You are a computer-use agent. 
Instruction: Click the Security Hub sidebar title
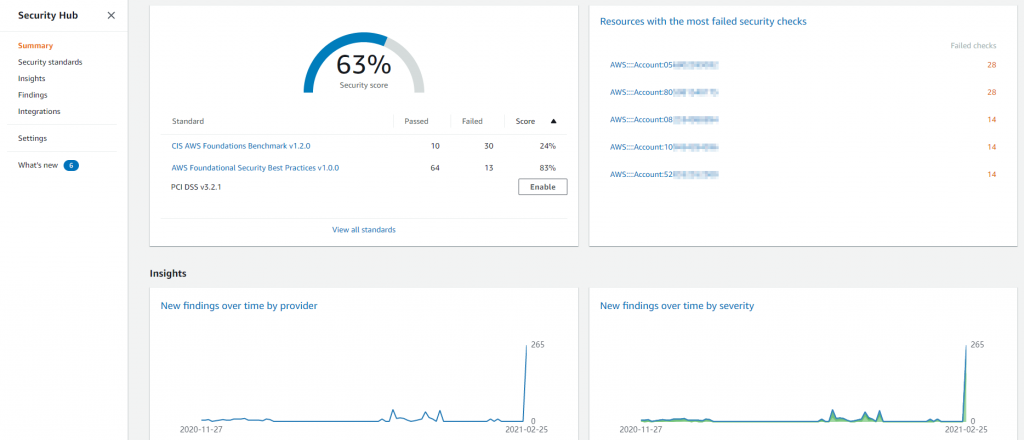[x=48, y=16]
